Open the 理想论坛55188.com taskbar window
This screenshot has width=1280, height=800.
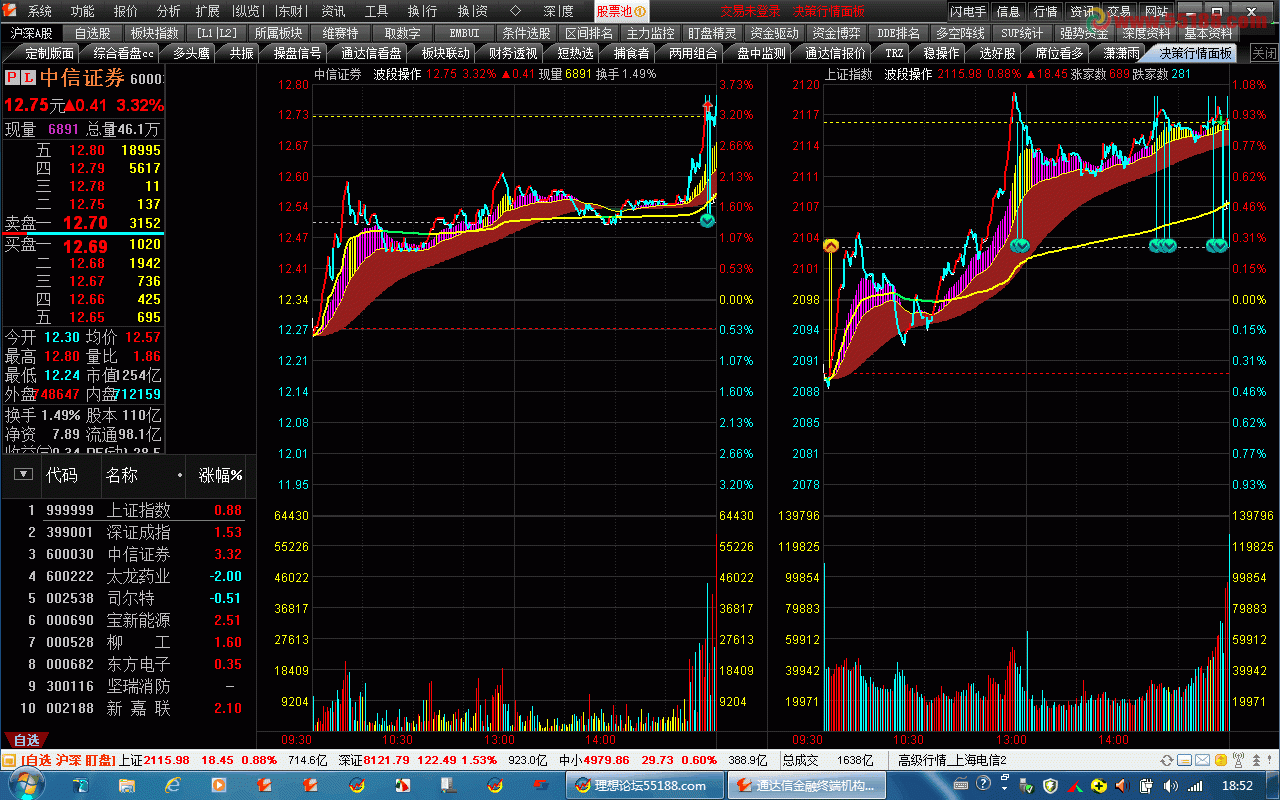[645, 786]
